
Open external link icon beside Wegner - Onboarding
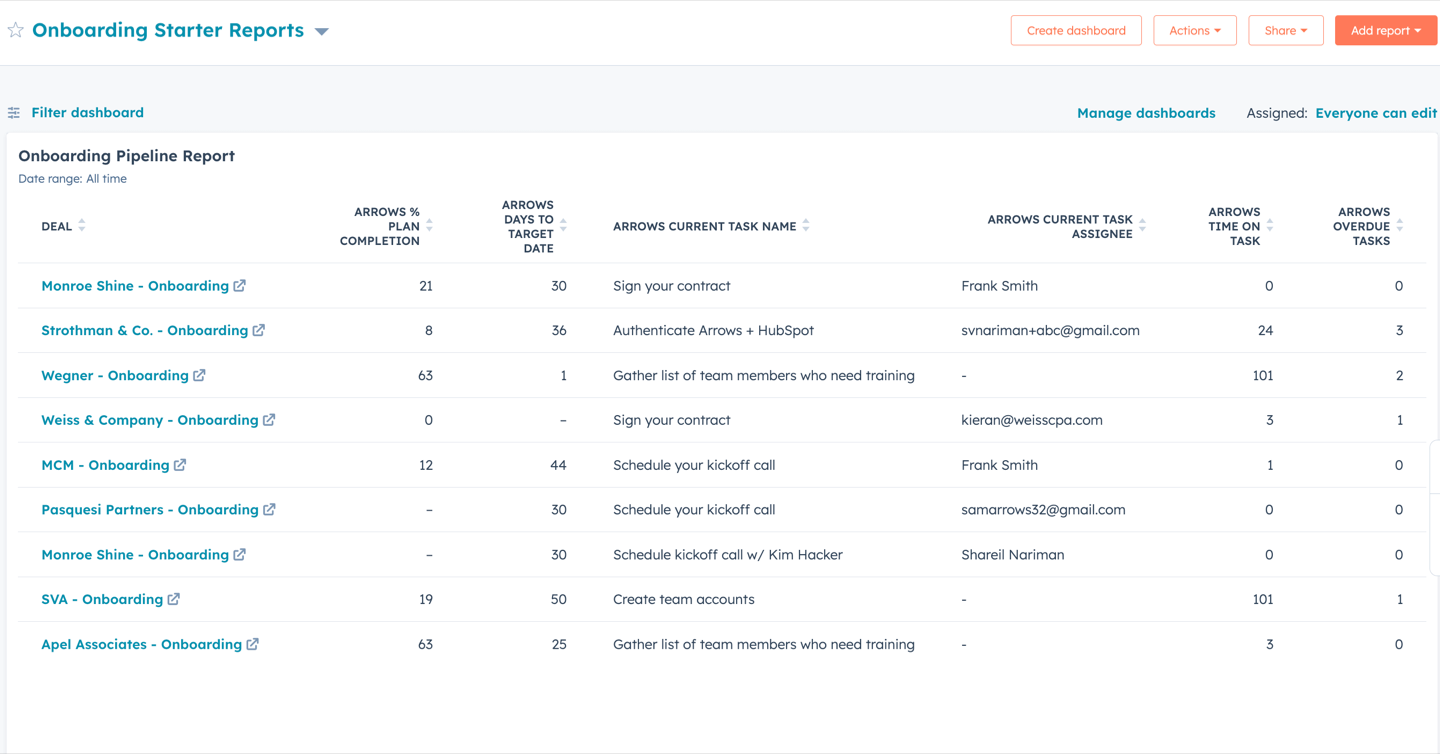(x=199, y=375)
